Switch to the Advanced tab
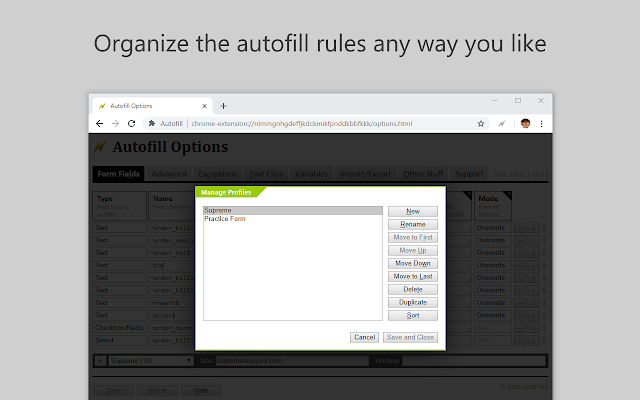 (x=169, y=174)
